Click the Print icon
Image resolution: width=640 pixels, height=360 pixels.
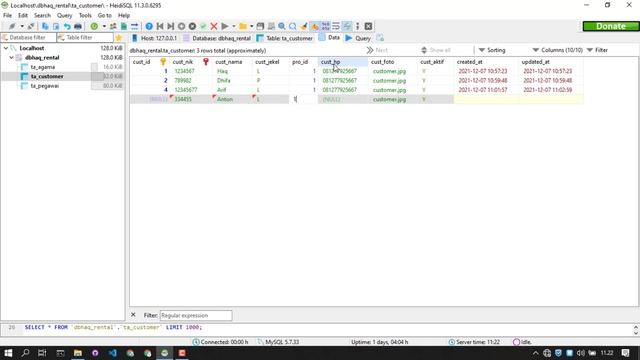[78, 26]
